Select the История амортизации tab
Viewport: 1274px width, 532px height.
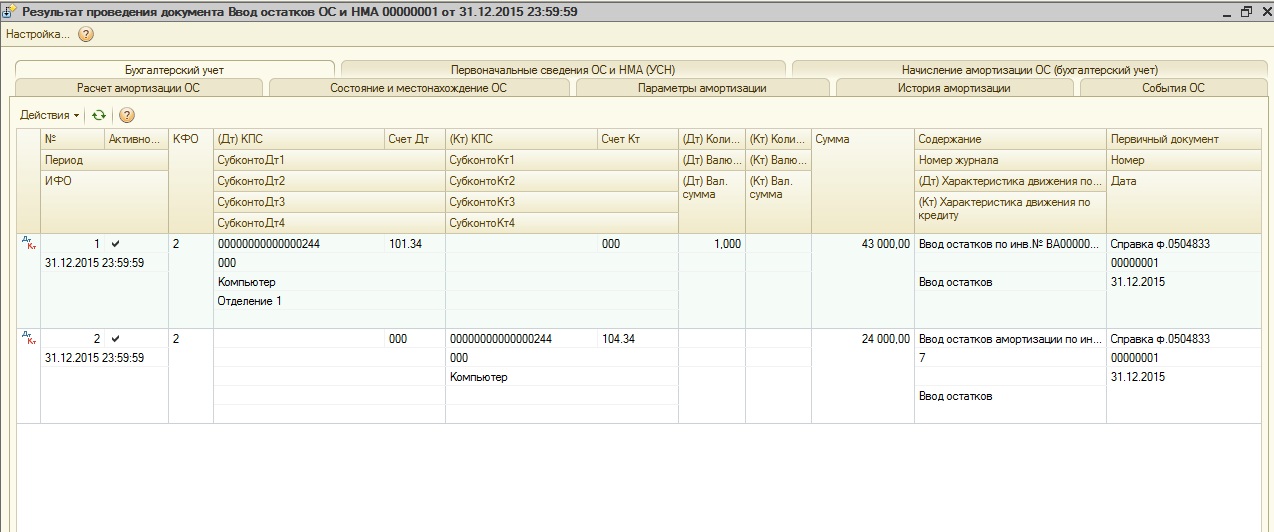coord(954,88)
